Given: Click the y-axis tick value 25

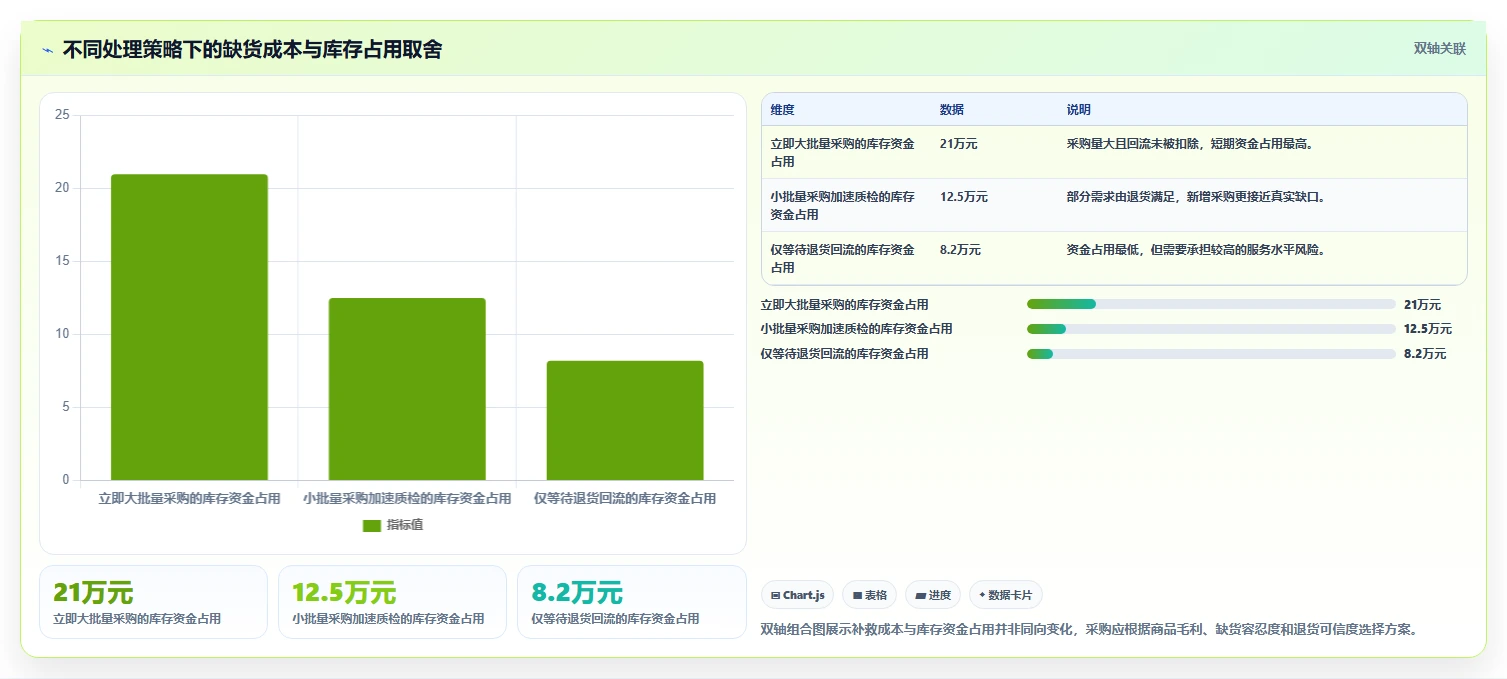Looking at the screenshot, I should pos(62,115).
